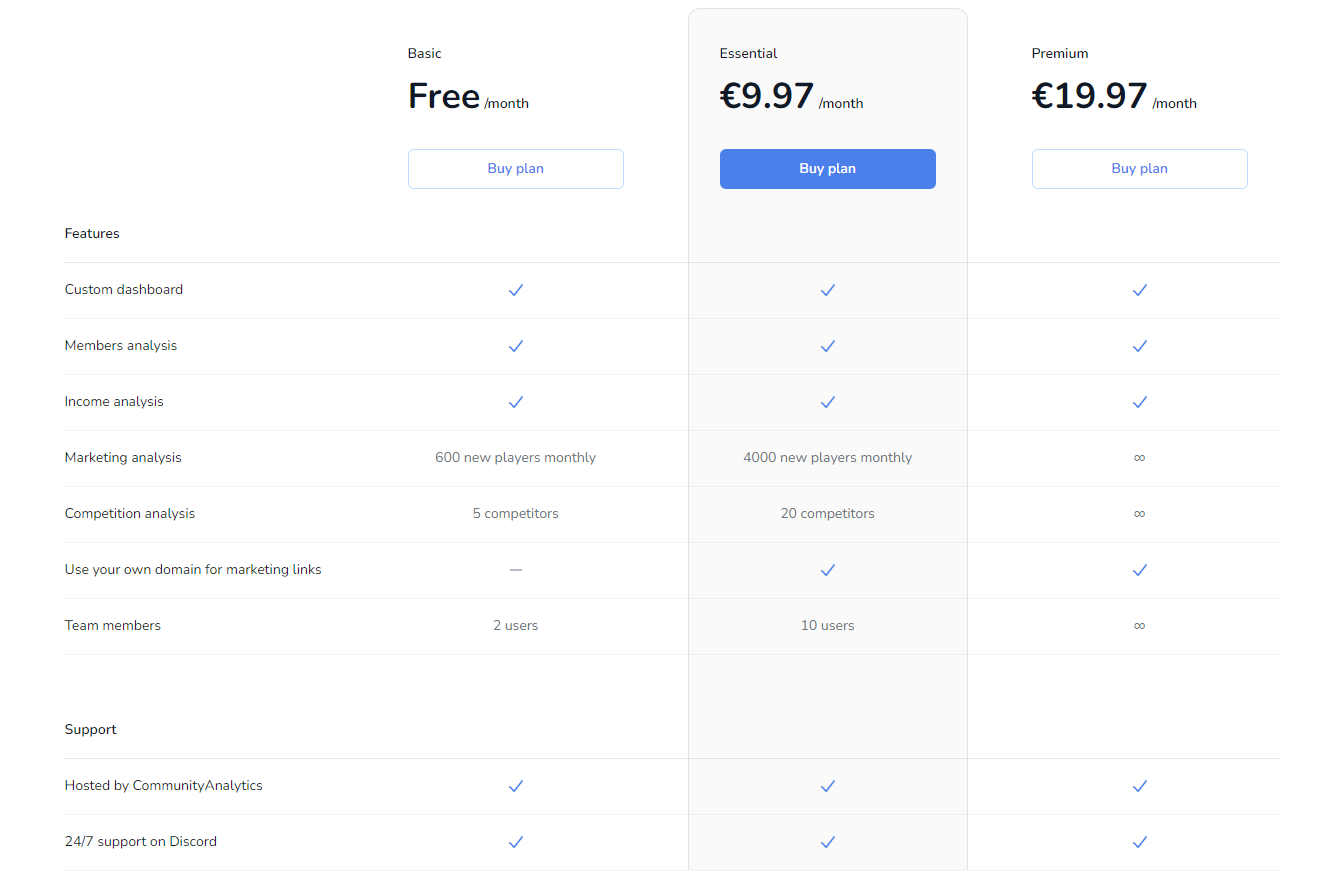Click the '10 users' cell

[x=827, y=626]
